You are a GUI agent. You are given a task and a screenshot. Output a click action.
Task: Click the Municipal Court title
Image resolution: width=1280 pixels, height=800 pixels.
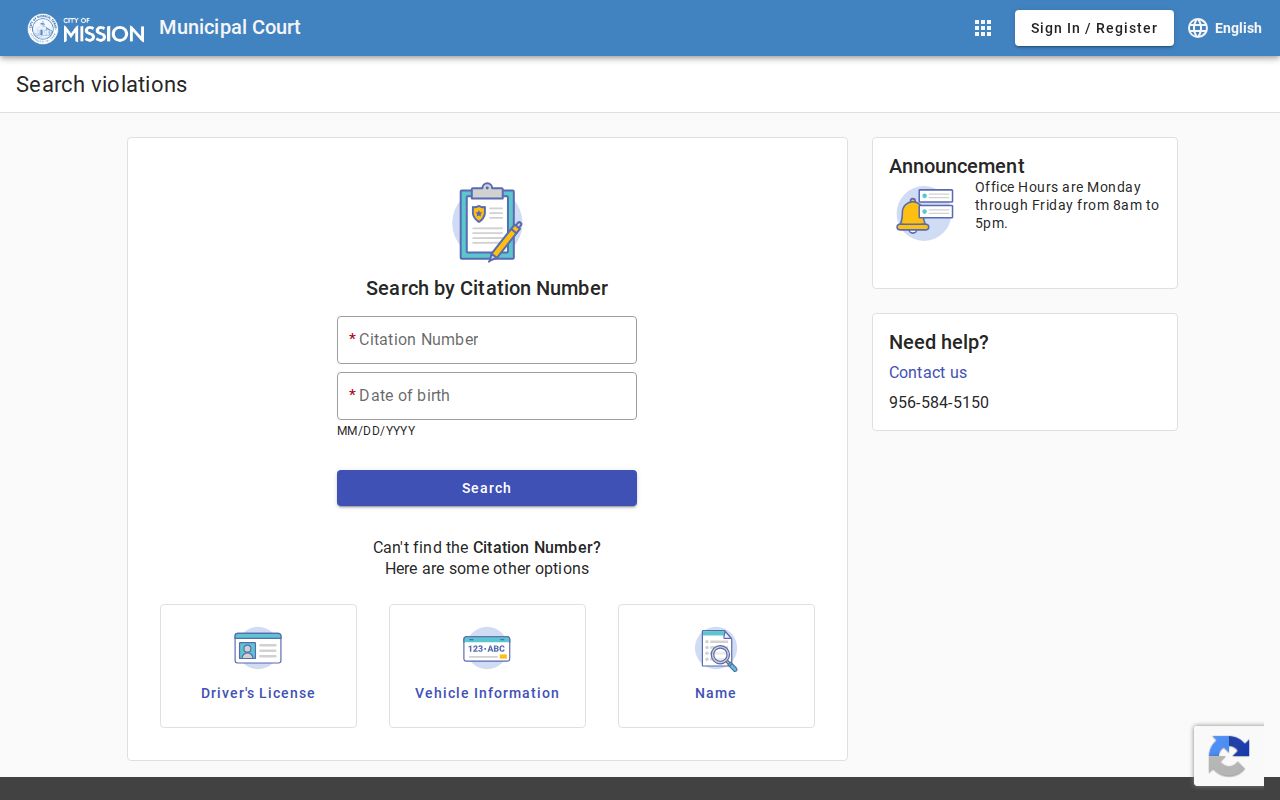[230, 27]
